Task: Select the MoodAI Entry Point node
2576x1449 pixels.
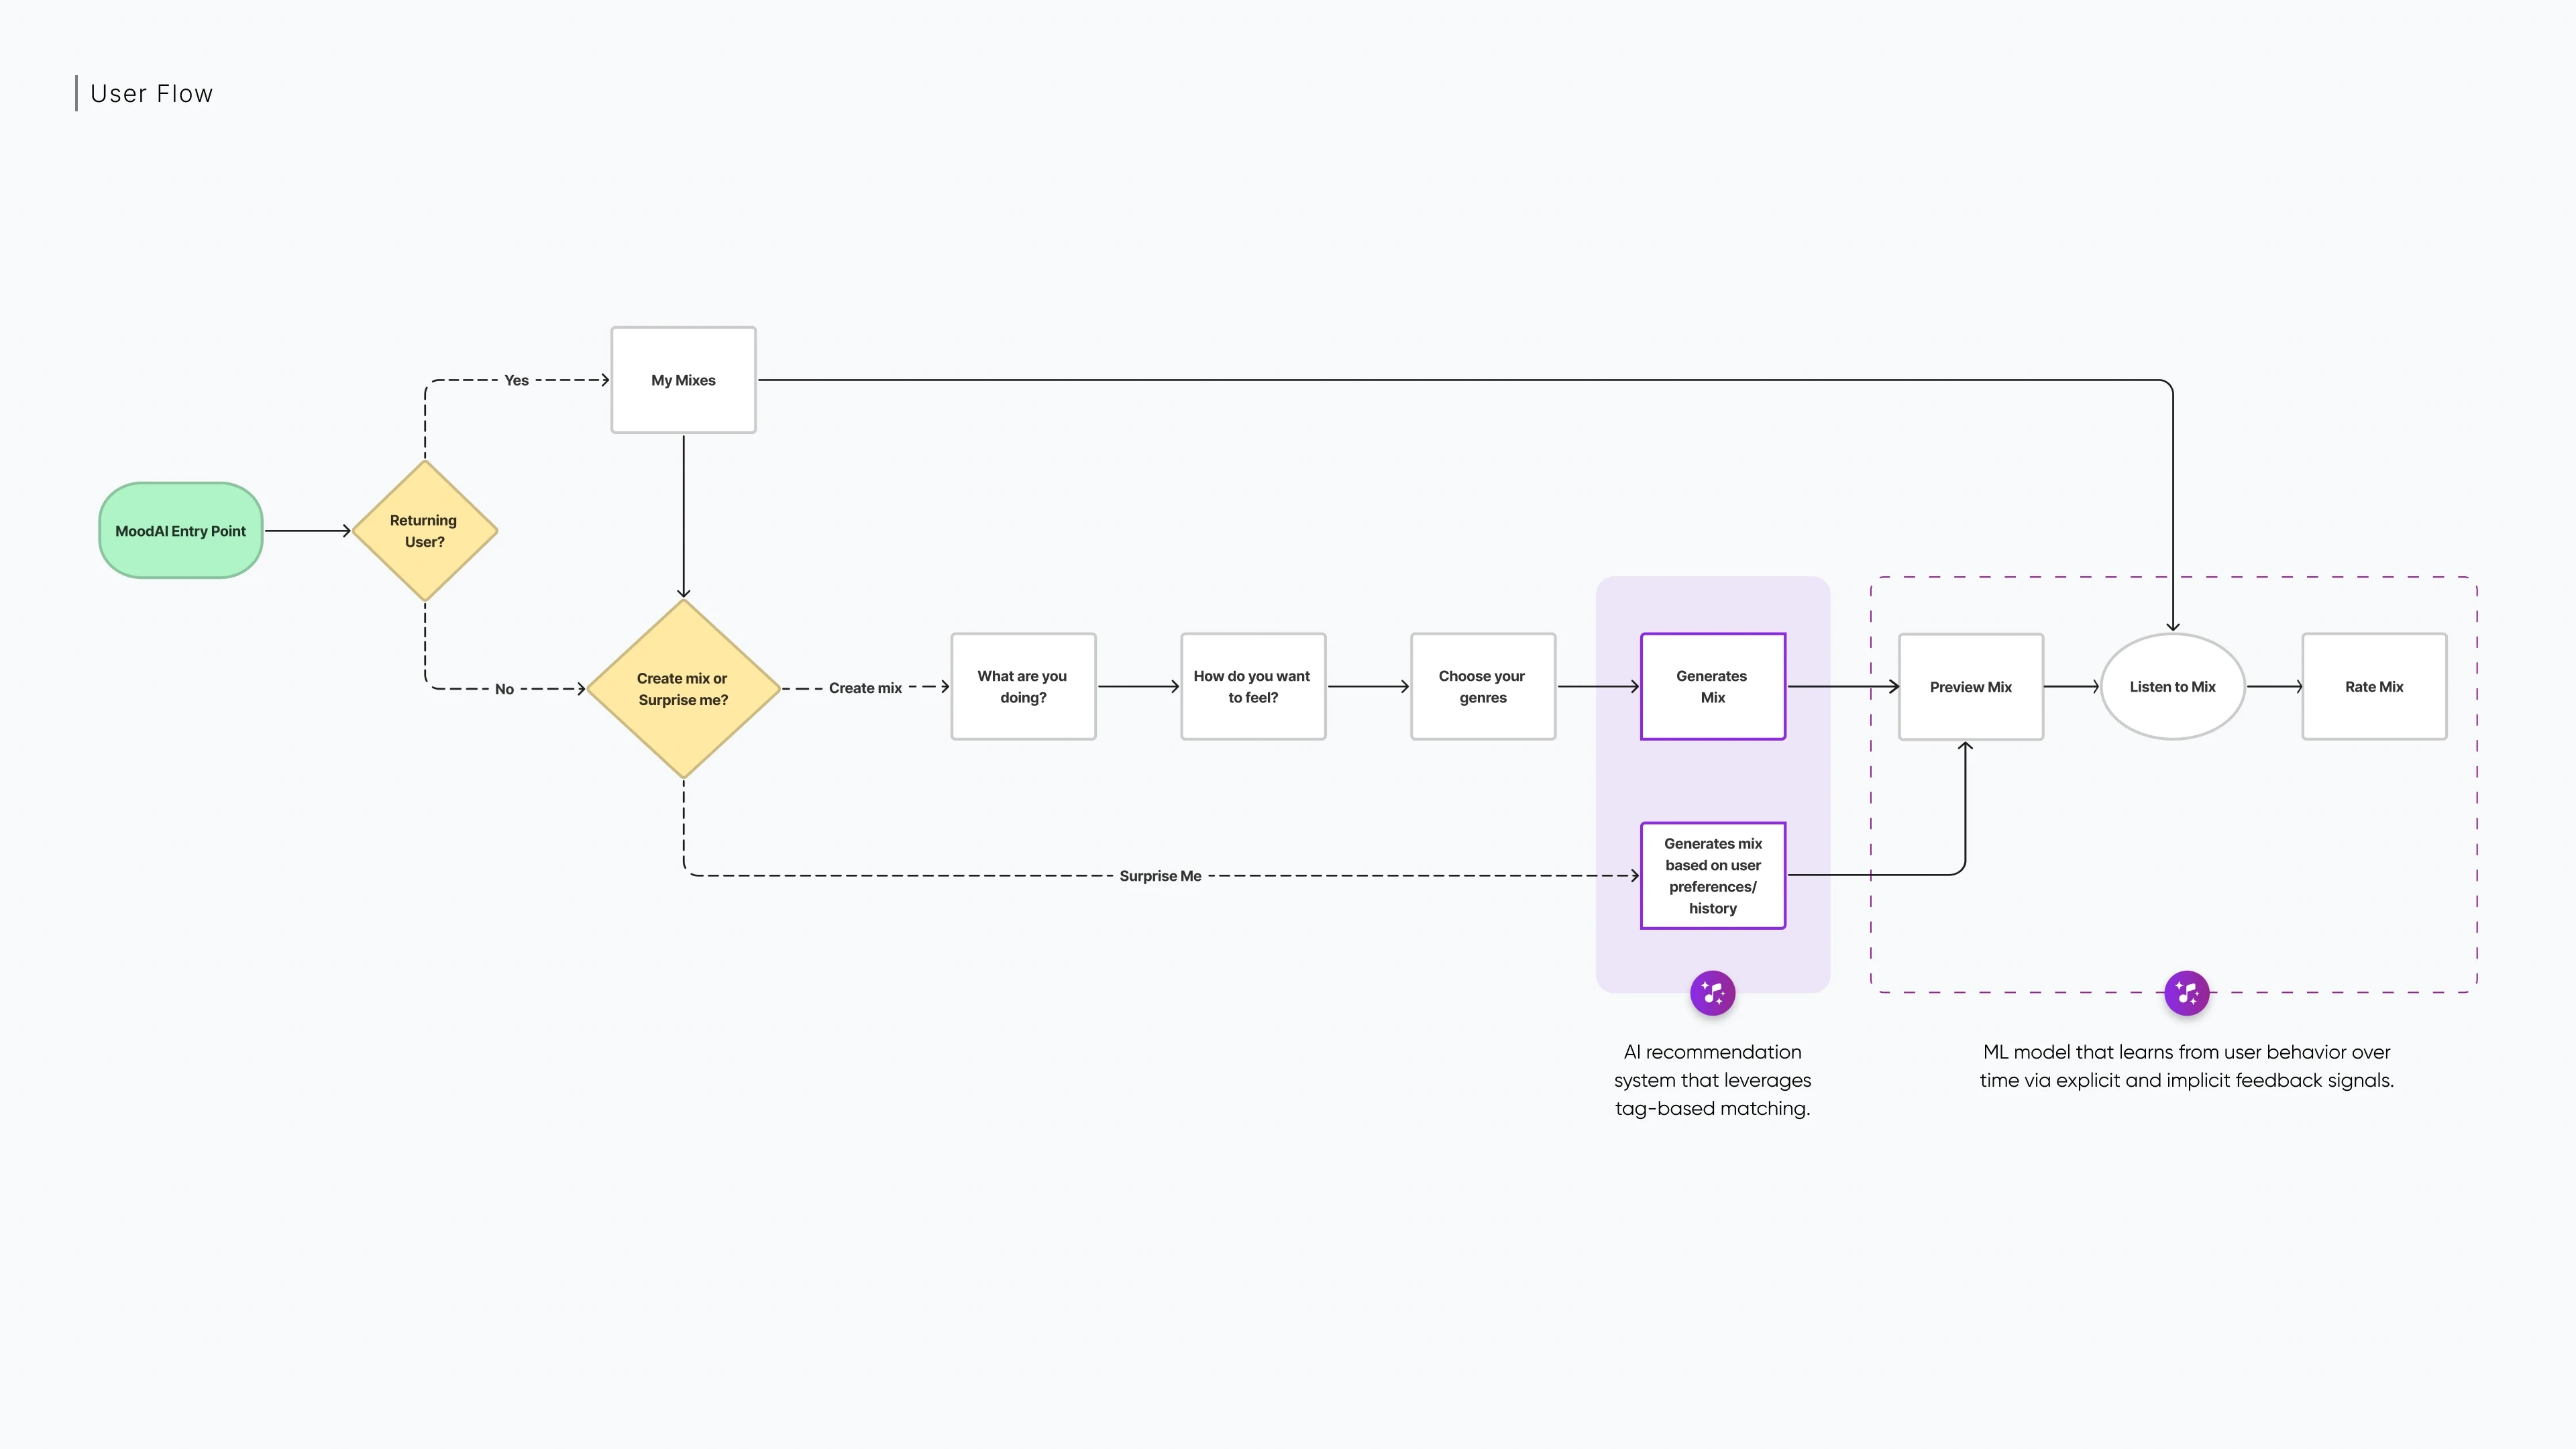Action: (x=181, y=531)
